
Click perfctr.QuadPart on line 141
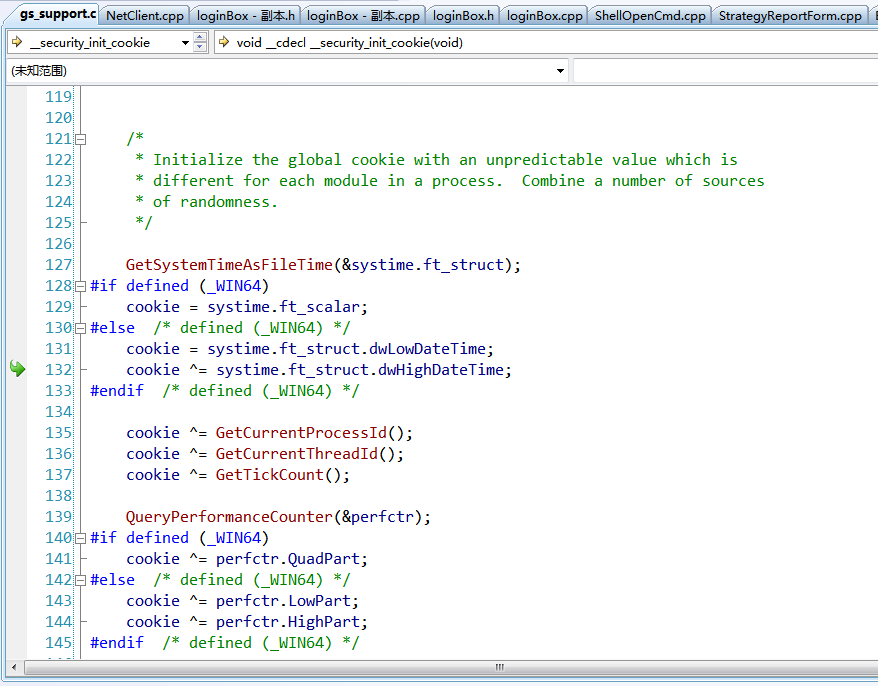[x=288, y=559]
